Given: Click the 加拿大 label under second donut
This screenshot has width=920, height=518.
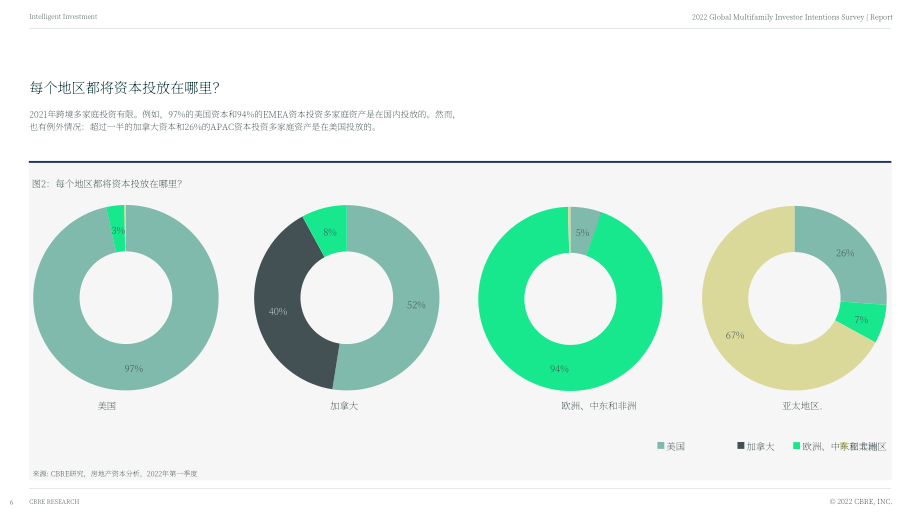Looking at the screenshot, I should pos(344,405).
